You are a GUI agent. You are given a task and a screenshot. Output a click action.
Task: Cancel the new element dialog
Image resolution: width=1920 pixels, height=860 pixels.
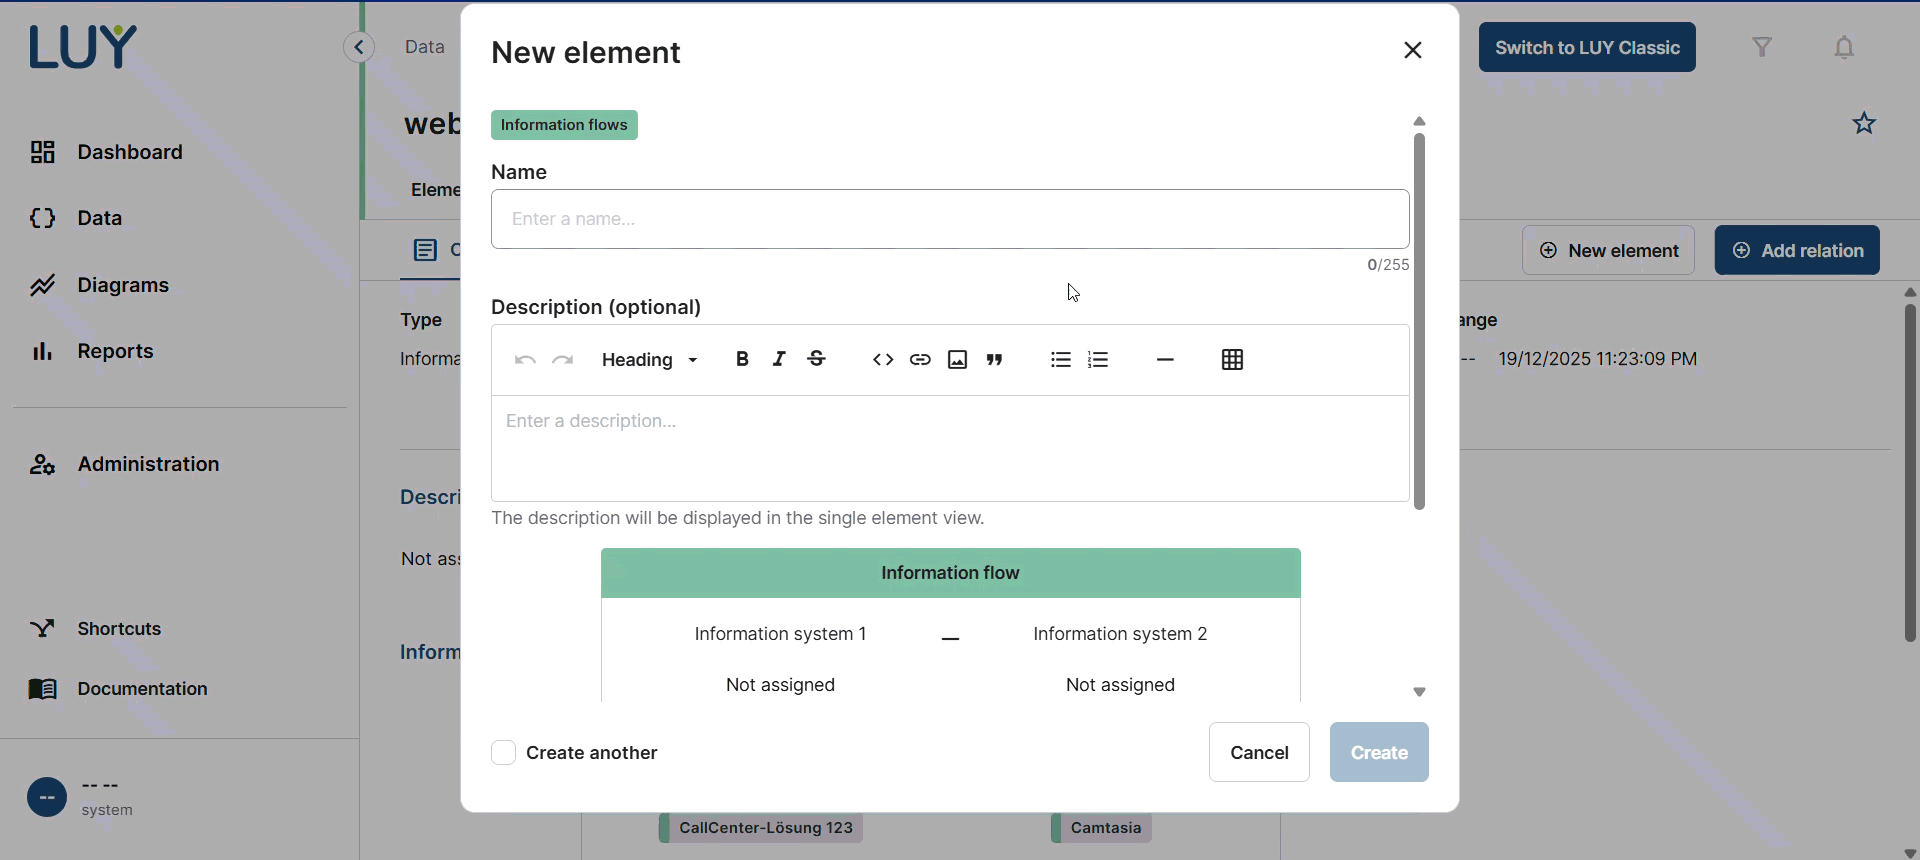pyautogui.click(x=1259, y=753)
